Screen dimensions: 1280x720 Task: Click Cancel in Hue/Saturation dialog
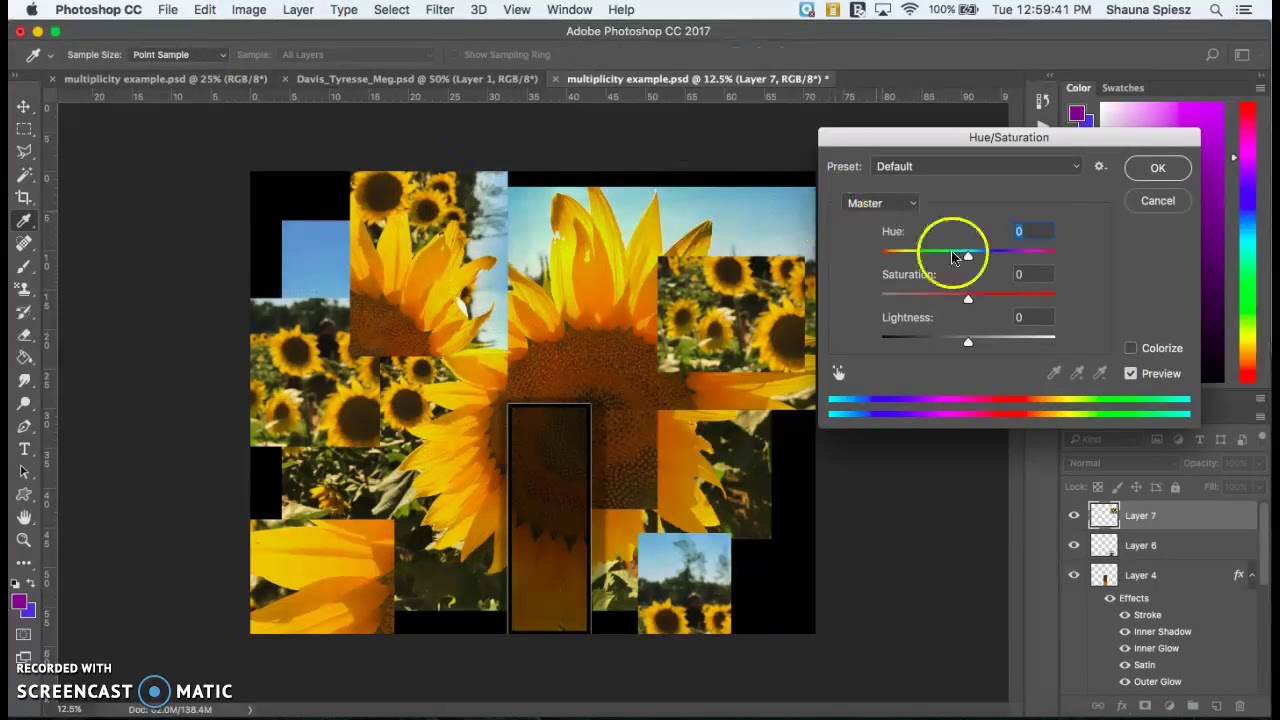click(1157, 201)
